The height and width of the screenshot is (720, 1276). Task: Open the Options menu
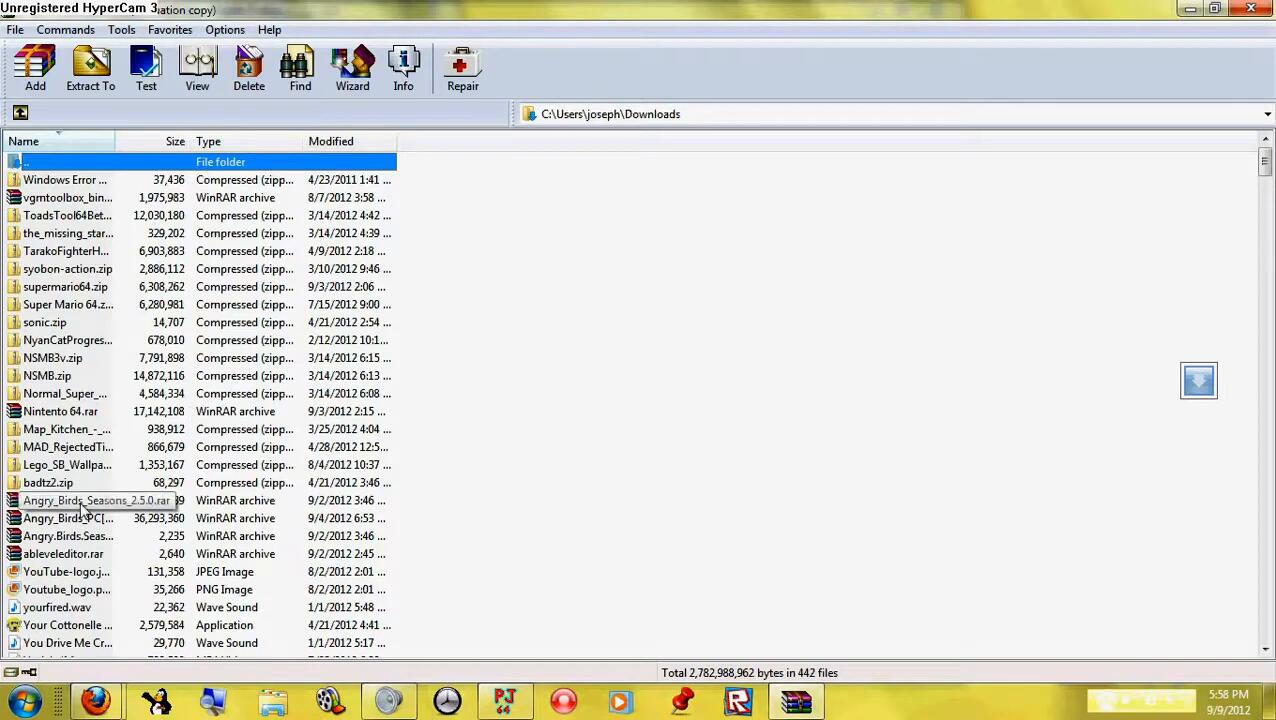click(x=225, y=30)
